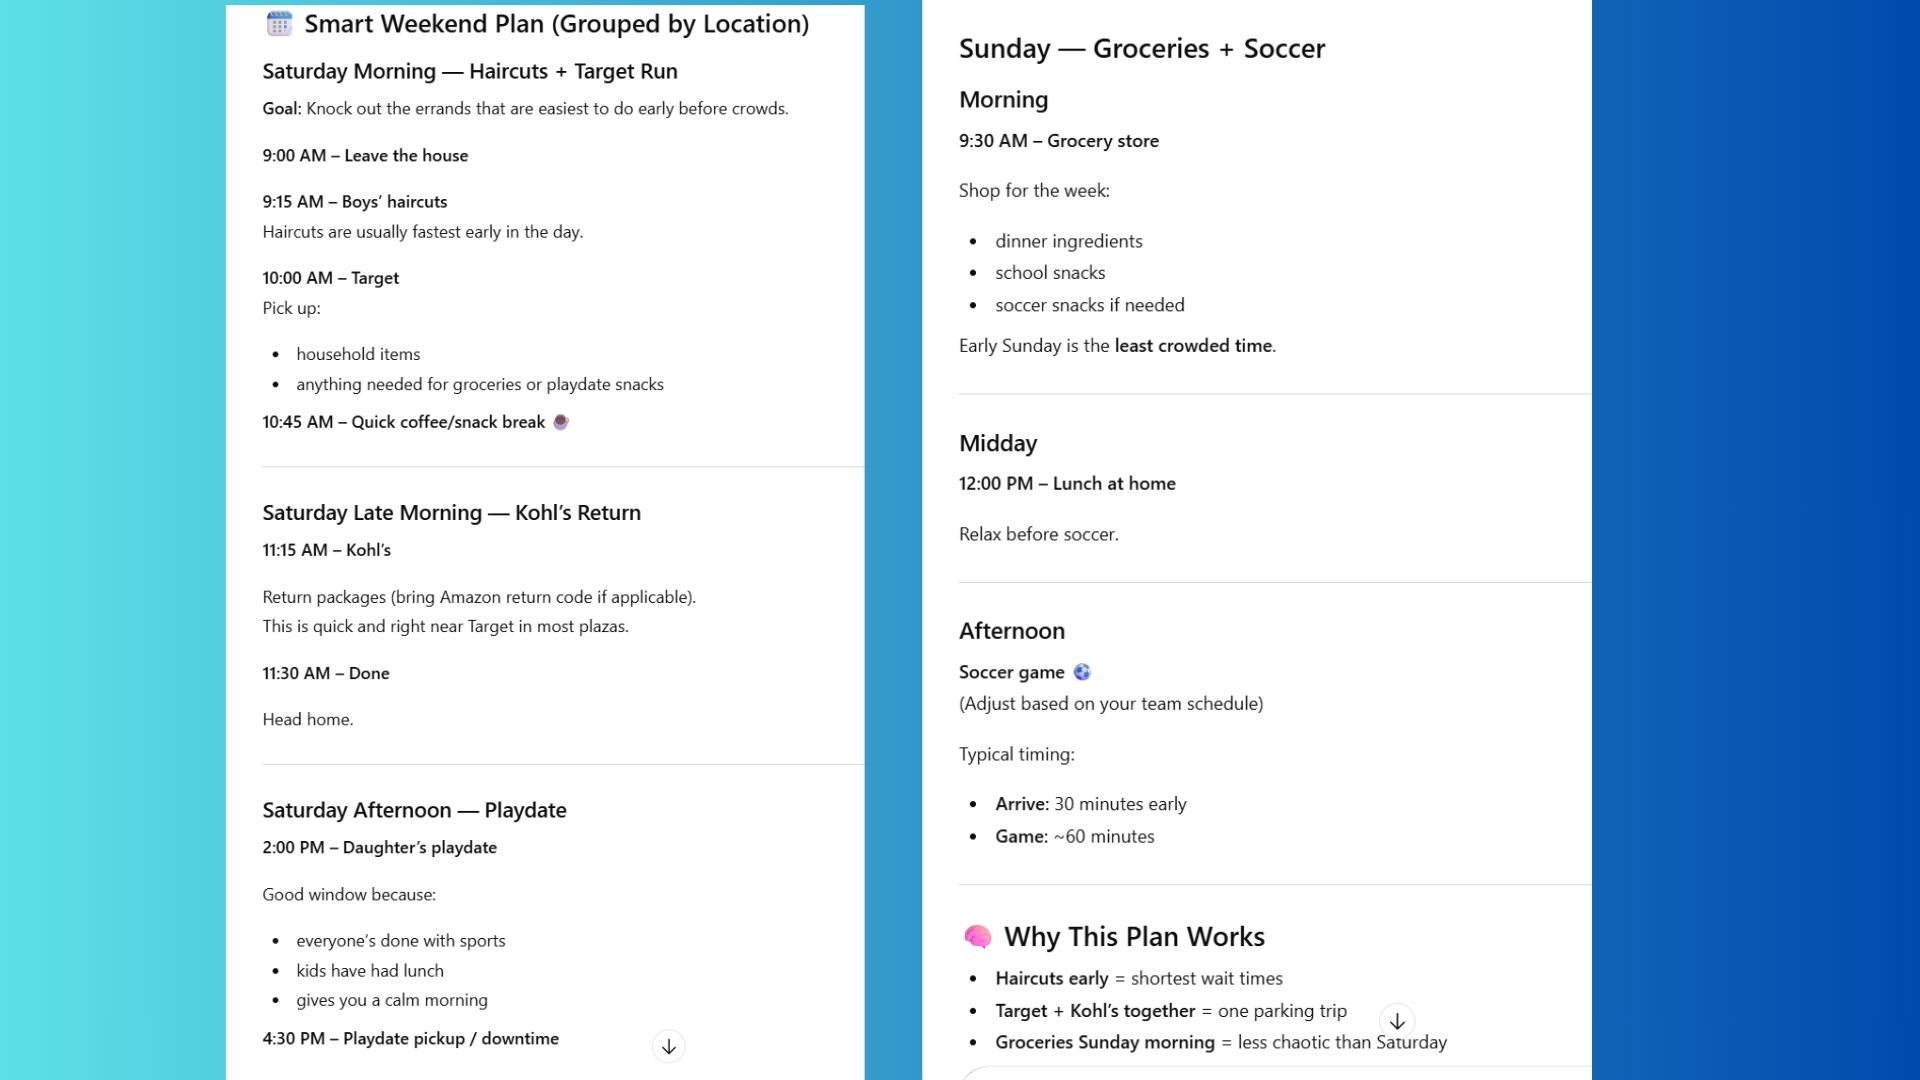Click the calendar icon beside Smart Weekend Plan
This screenshot has height=1080, width=1920.
pos(279,23)
